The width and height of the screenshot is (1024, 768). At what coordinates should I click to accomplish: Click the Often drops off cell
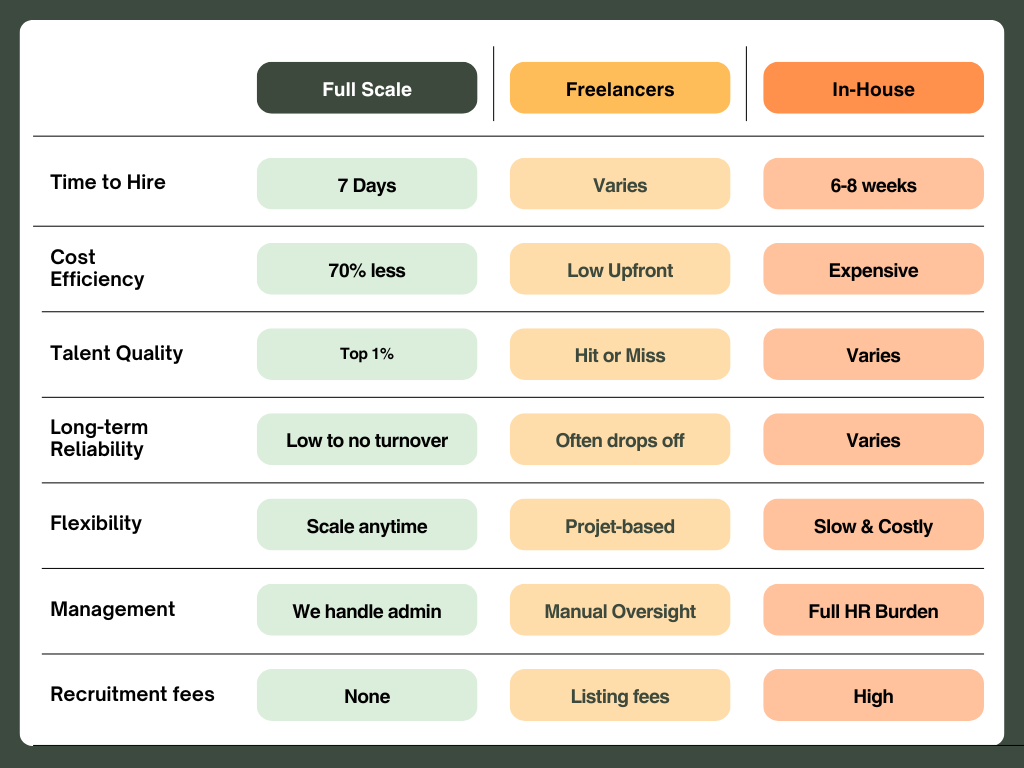620,440
